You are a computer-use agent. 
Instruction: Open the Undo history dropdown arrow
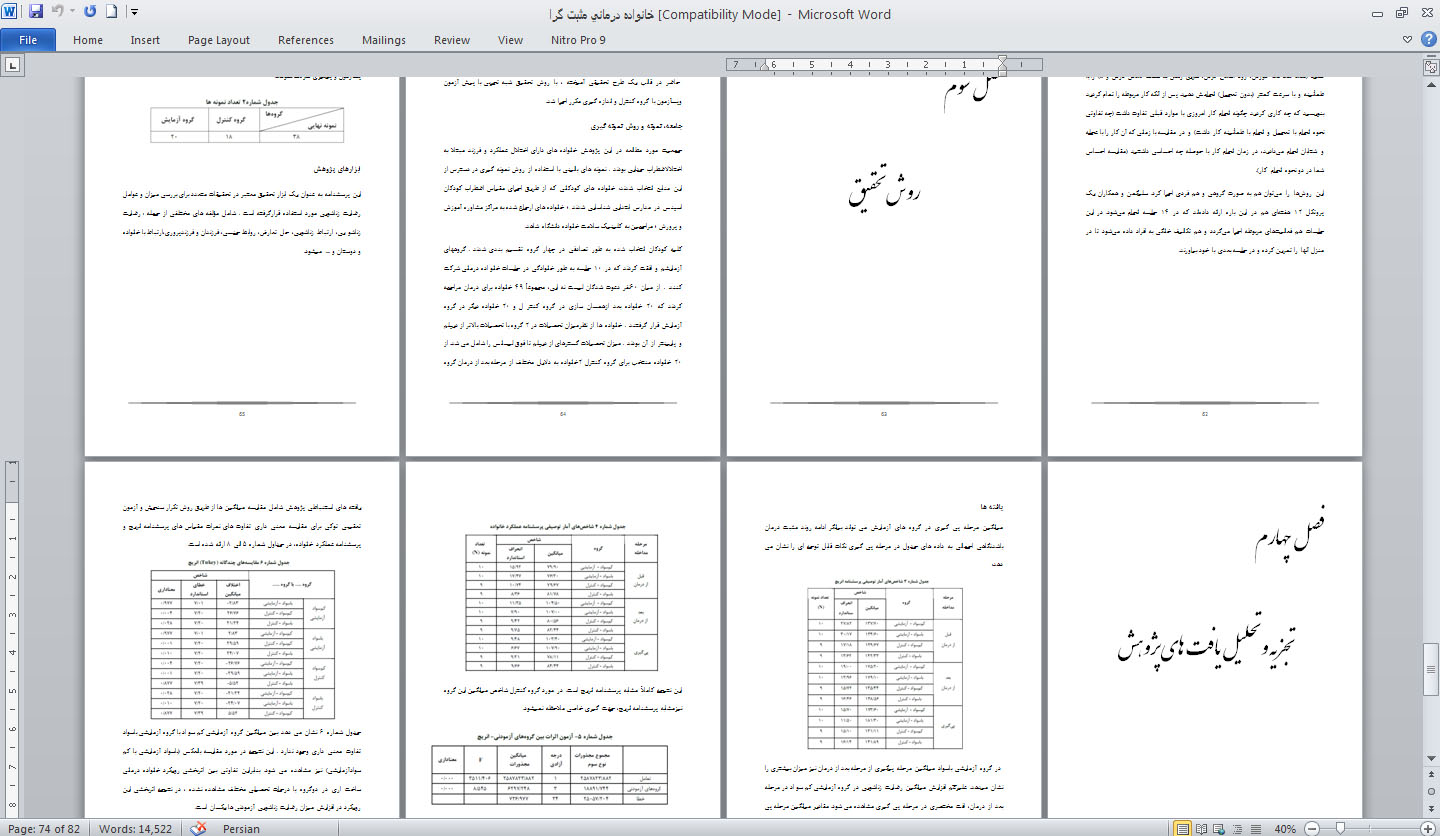[73, 13]
